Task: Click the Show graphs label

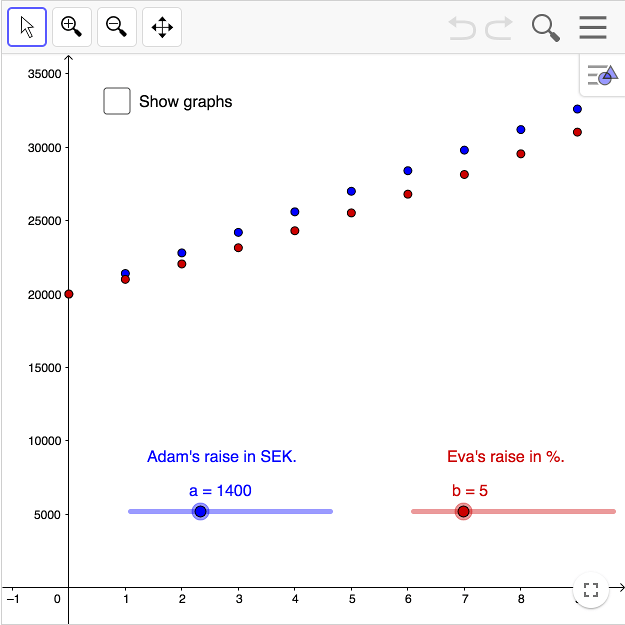Action: pyautogui.click(x=185, y=102)
